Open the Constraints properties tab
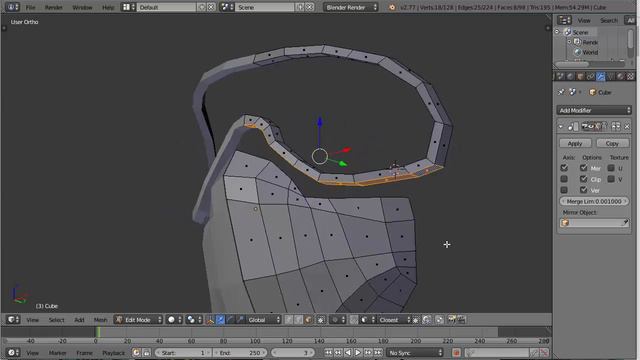The image size is (640, 360). tap(591, 76)
